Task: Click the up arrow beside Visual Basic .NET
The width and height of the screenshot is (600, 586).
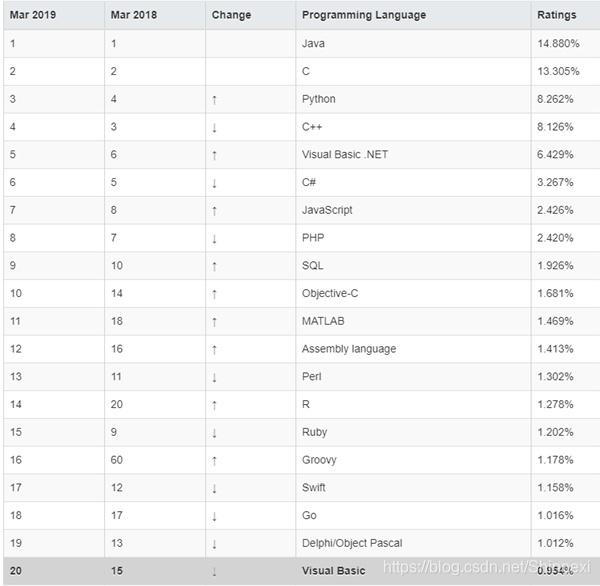Action: [x=214, y=155]
